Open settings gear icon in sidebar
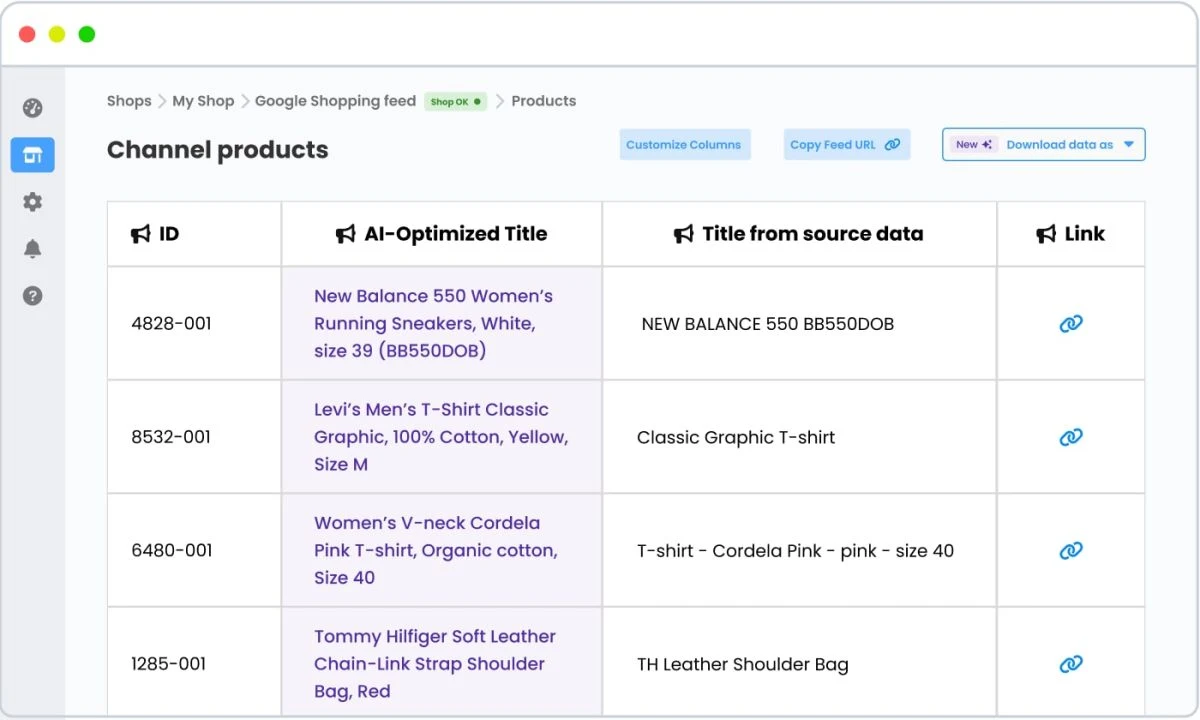The height and width of the screenshot is (720, 1200). click(33, 202)
